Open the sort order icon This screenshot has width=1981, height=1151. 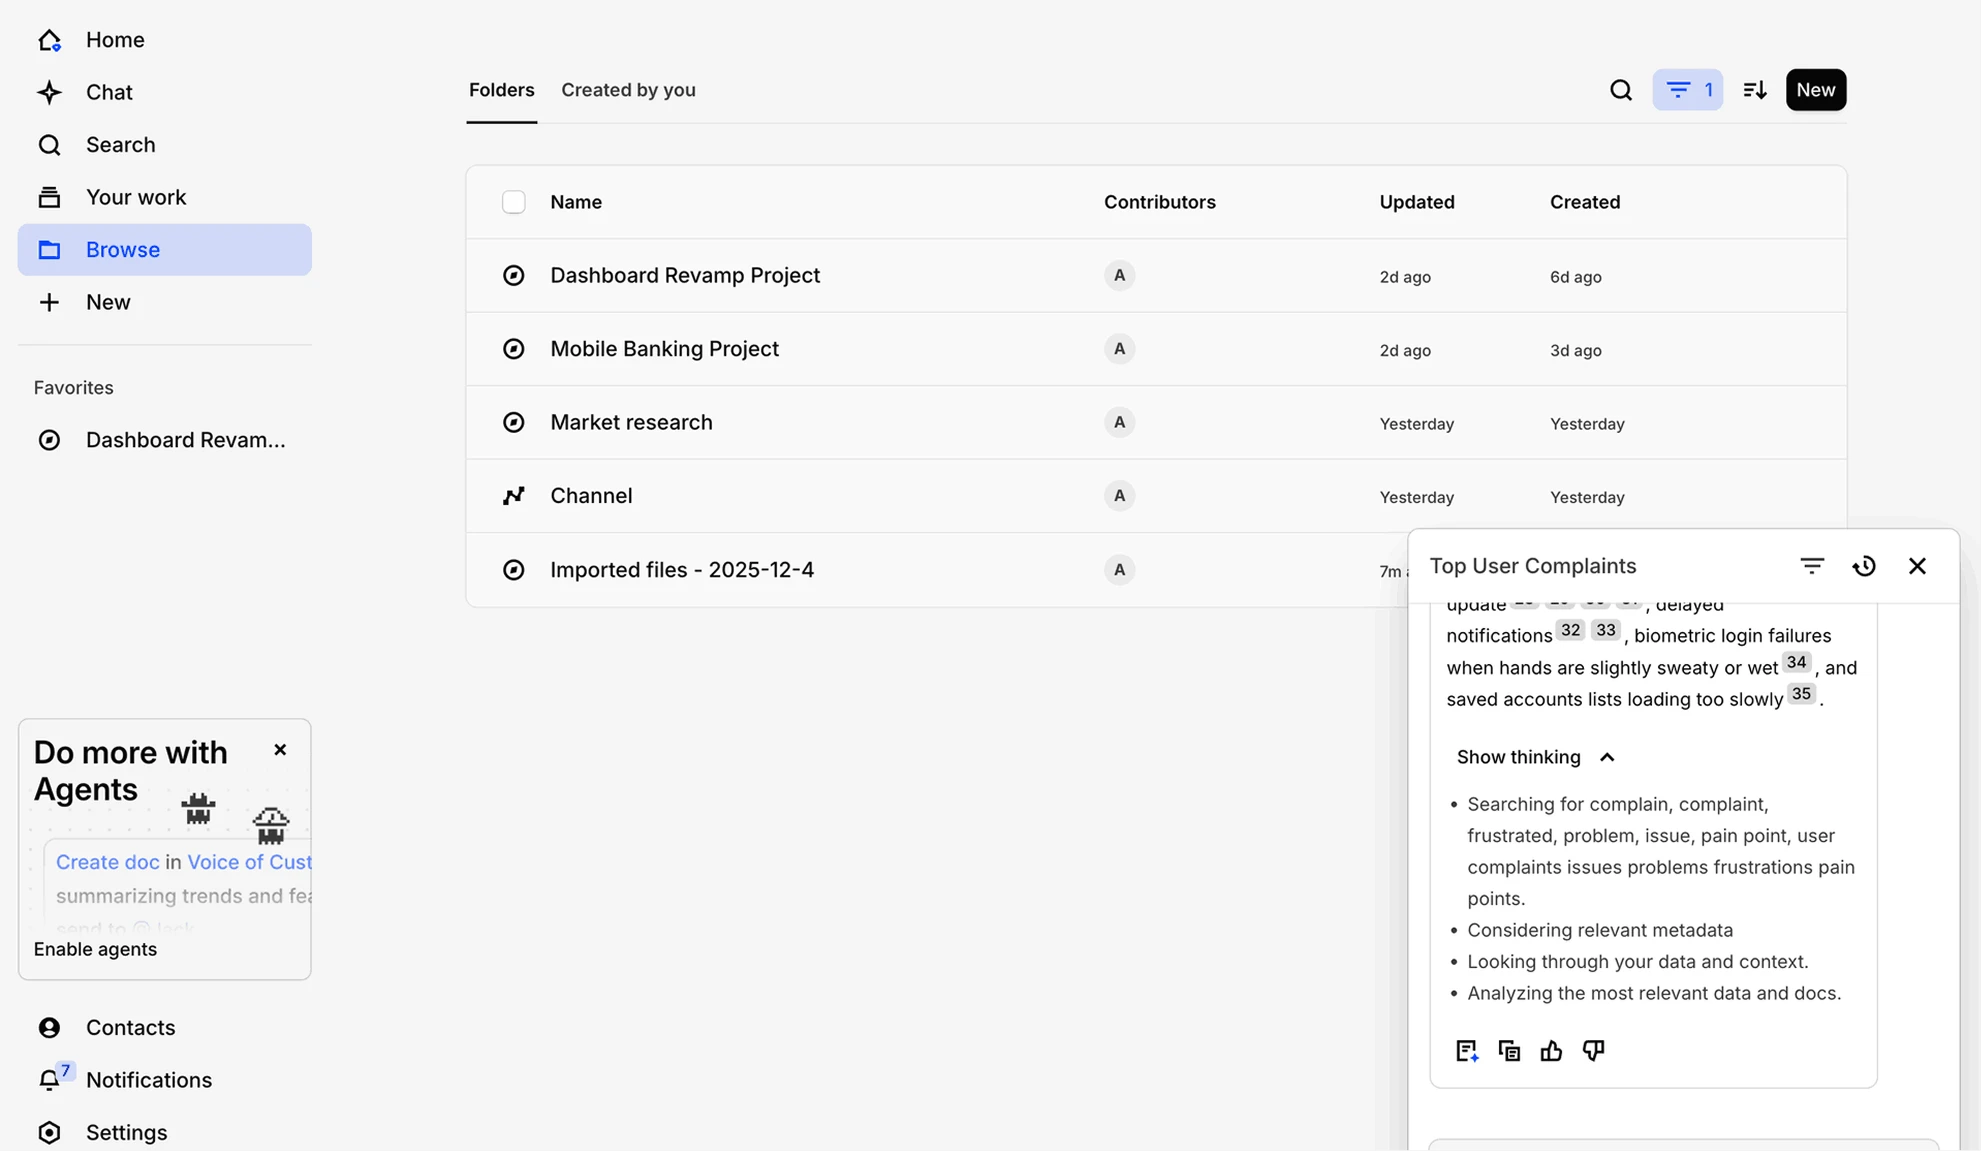point(1754,90)
